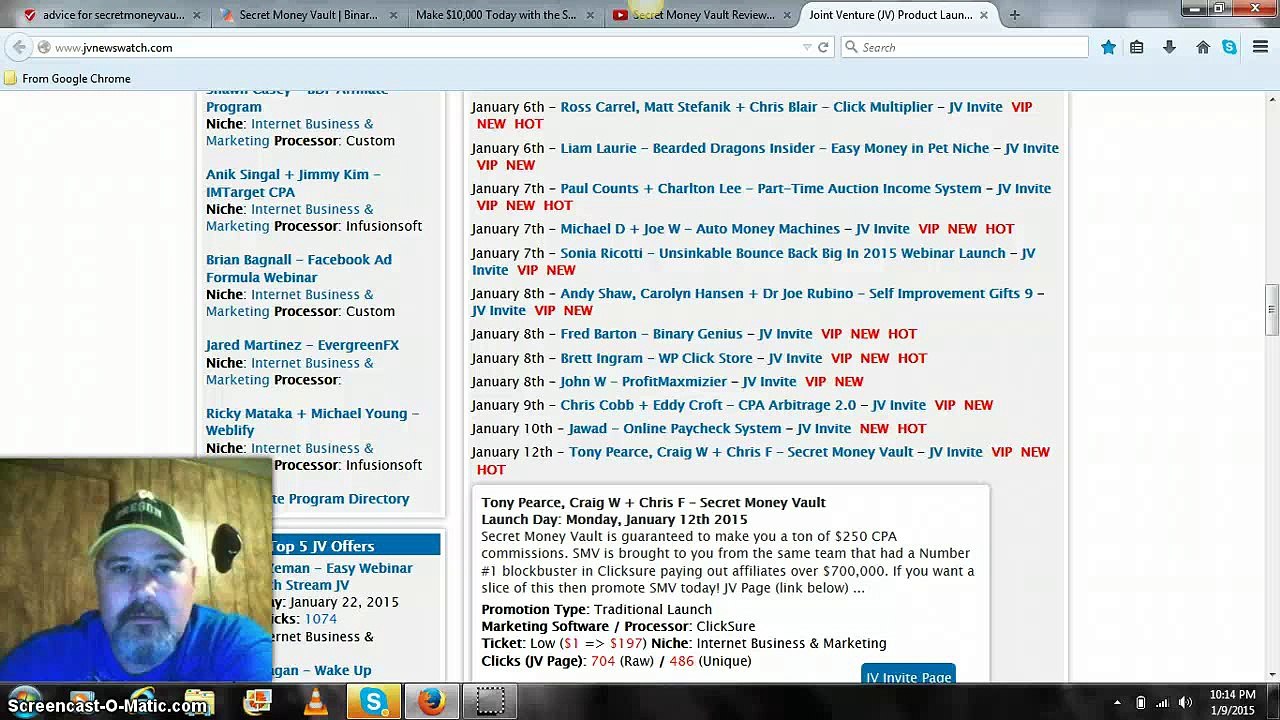Go back with the browser back arrow

(x=19, y=47)
